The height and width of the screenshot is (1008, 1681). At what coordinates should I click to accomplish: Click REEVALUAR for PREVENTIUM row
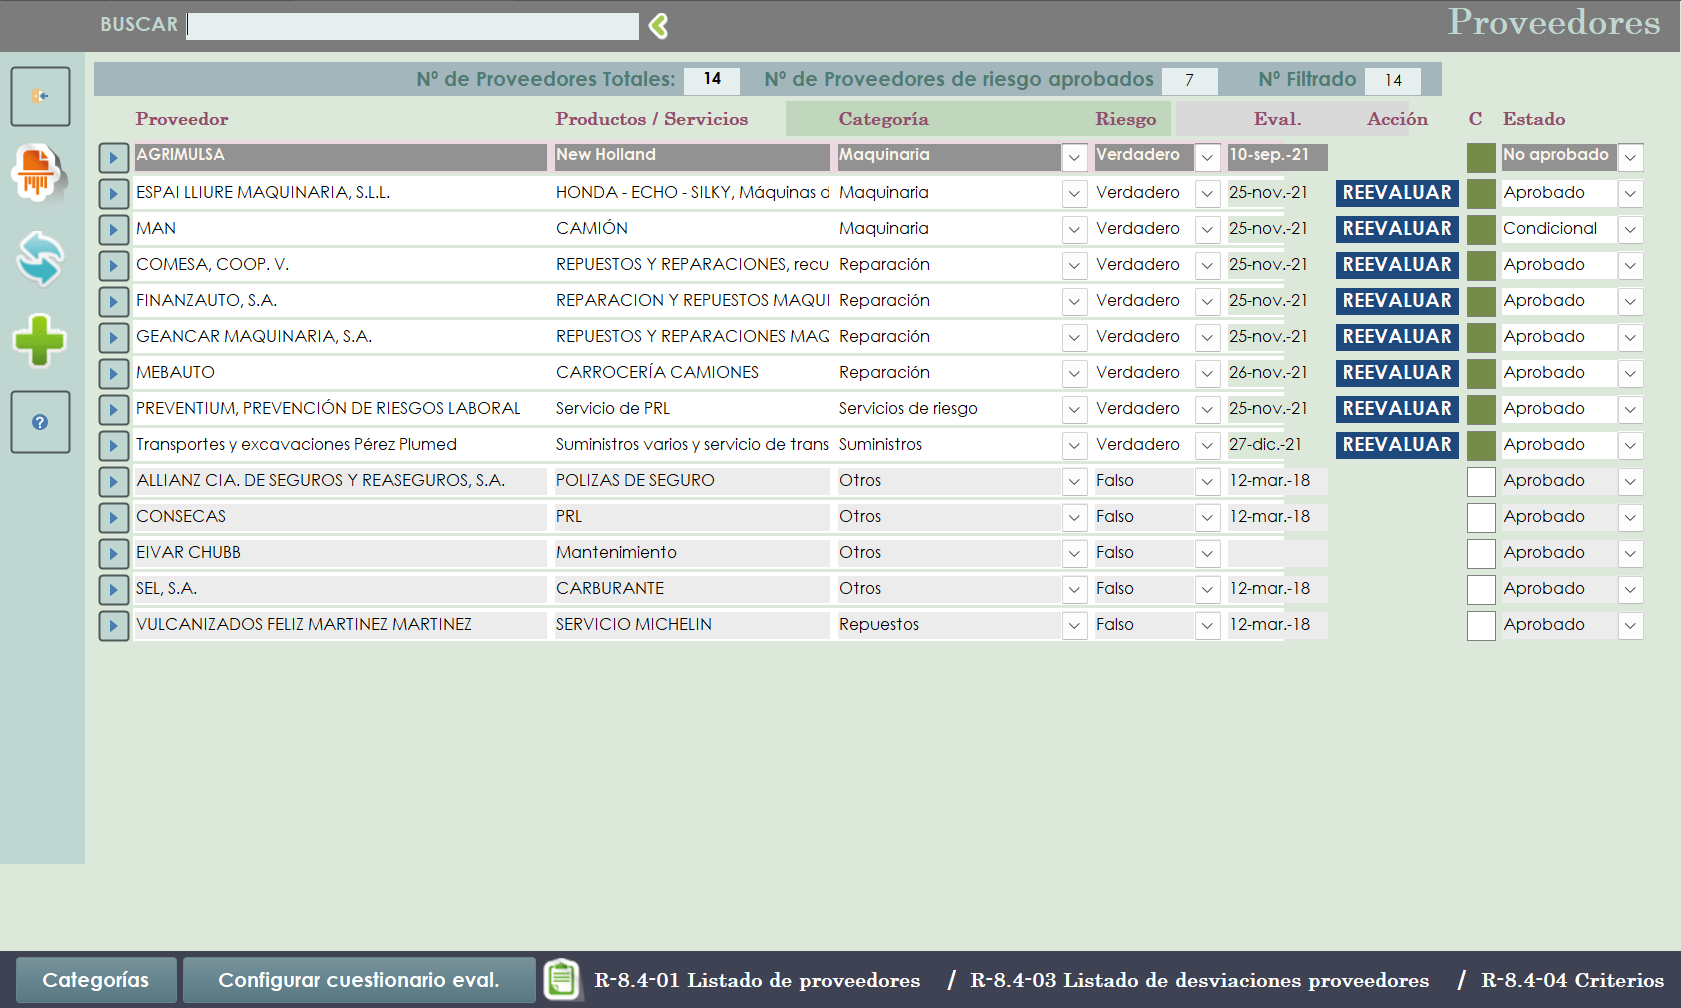[x=1397, y=409]
